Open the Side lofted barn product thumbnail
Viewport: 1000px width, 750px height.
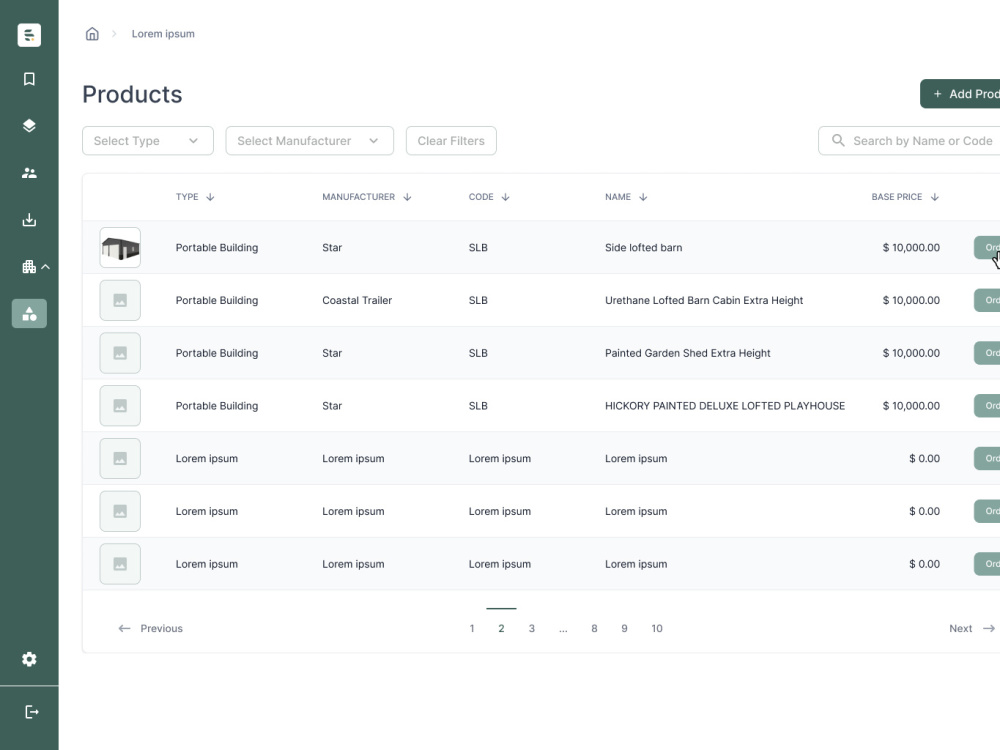pos(120,247)
